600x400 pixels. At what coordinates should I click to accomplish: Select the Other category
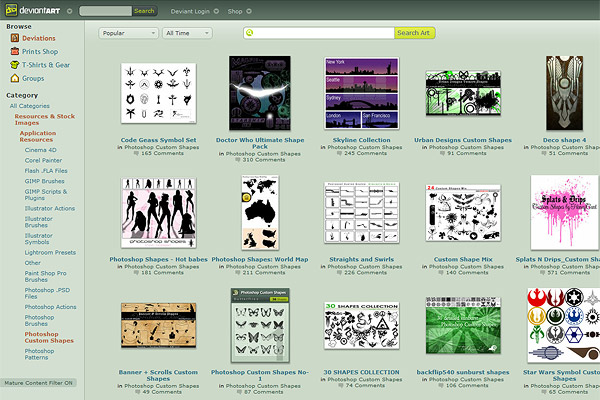click(x=33, y=263)
